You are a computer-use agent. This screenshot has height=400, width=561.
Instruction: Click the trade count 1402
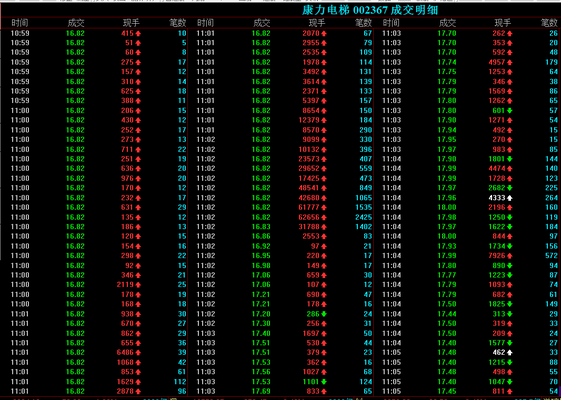click(364, 227)
